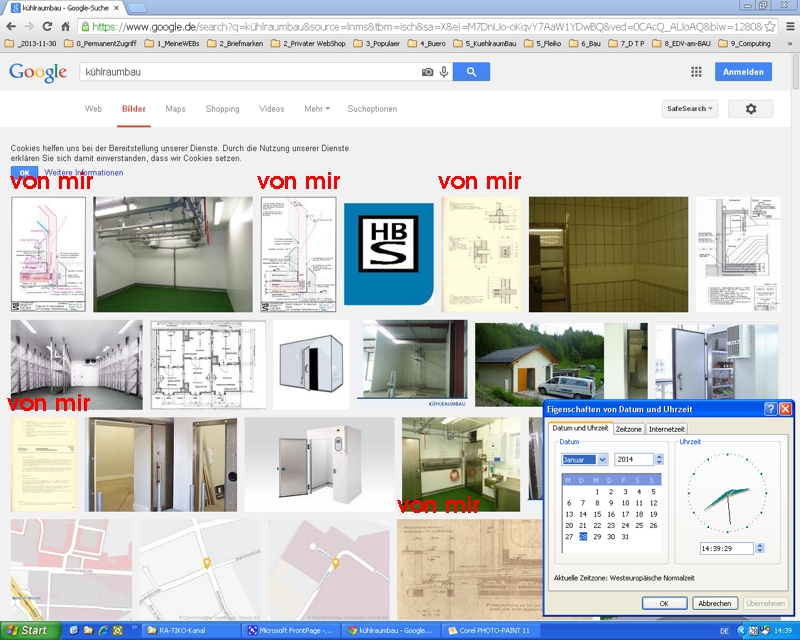Screen dimensions: 800x640
Task: Open the SafeSearch dropdown
Action: pos(690,109)
